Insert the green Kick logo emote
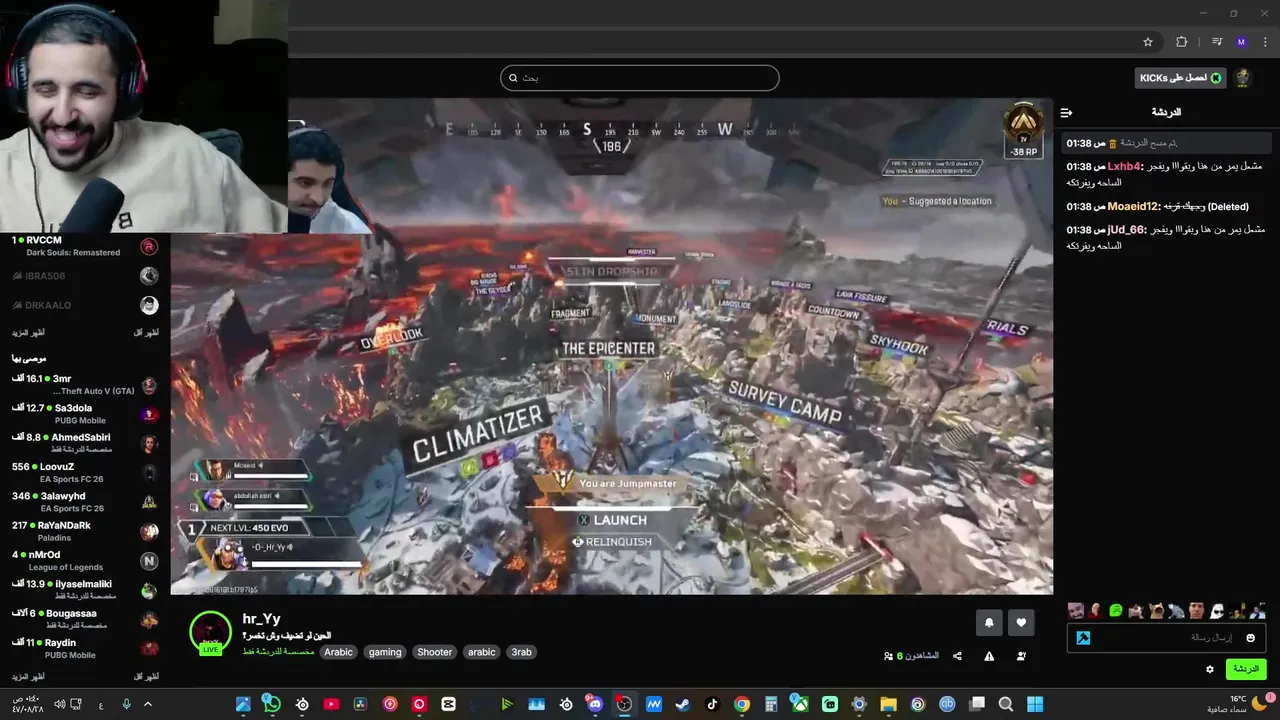Image resolution: width=1280 pixels, height=720 pixels. click(x=1116, y=611)
